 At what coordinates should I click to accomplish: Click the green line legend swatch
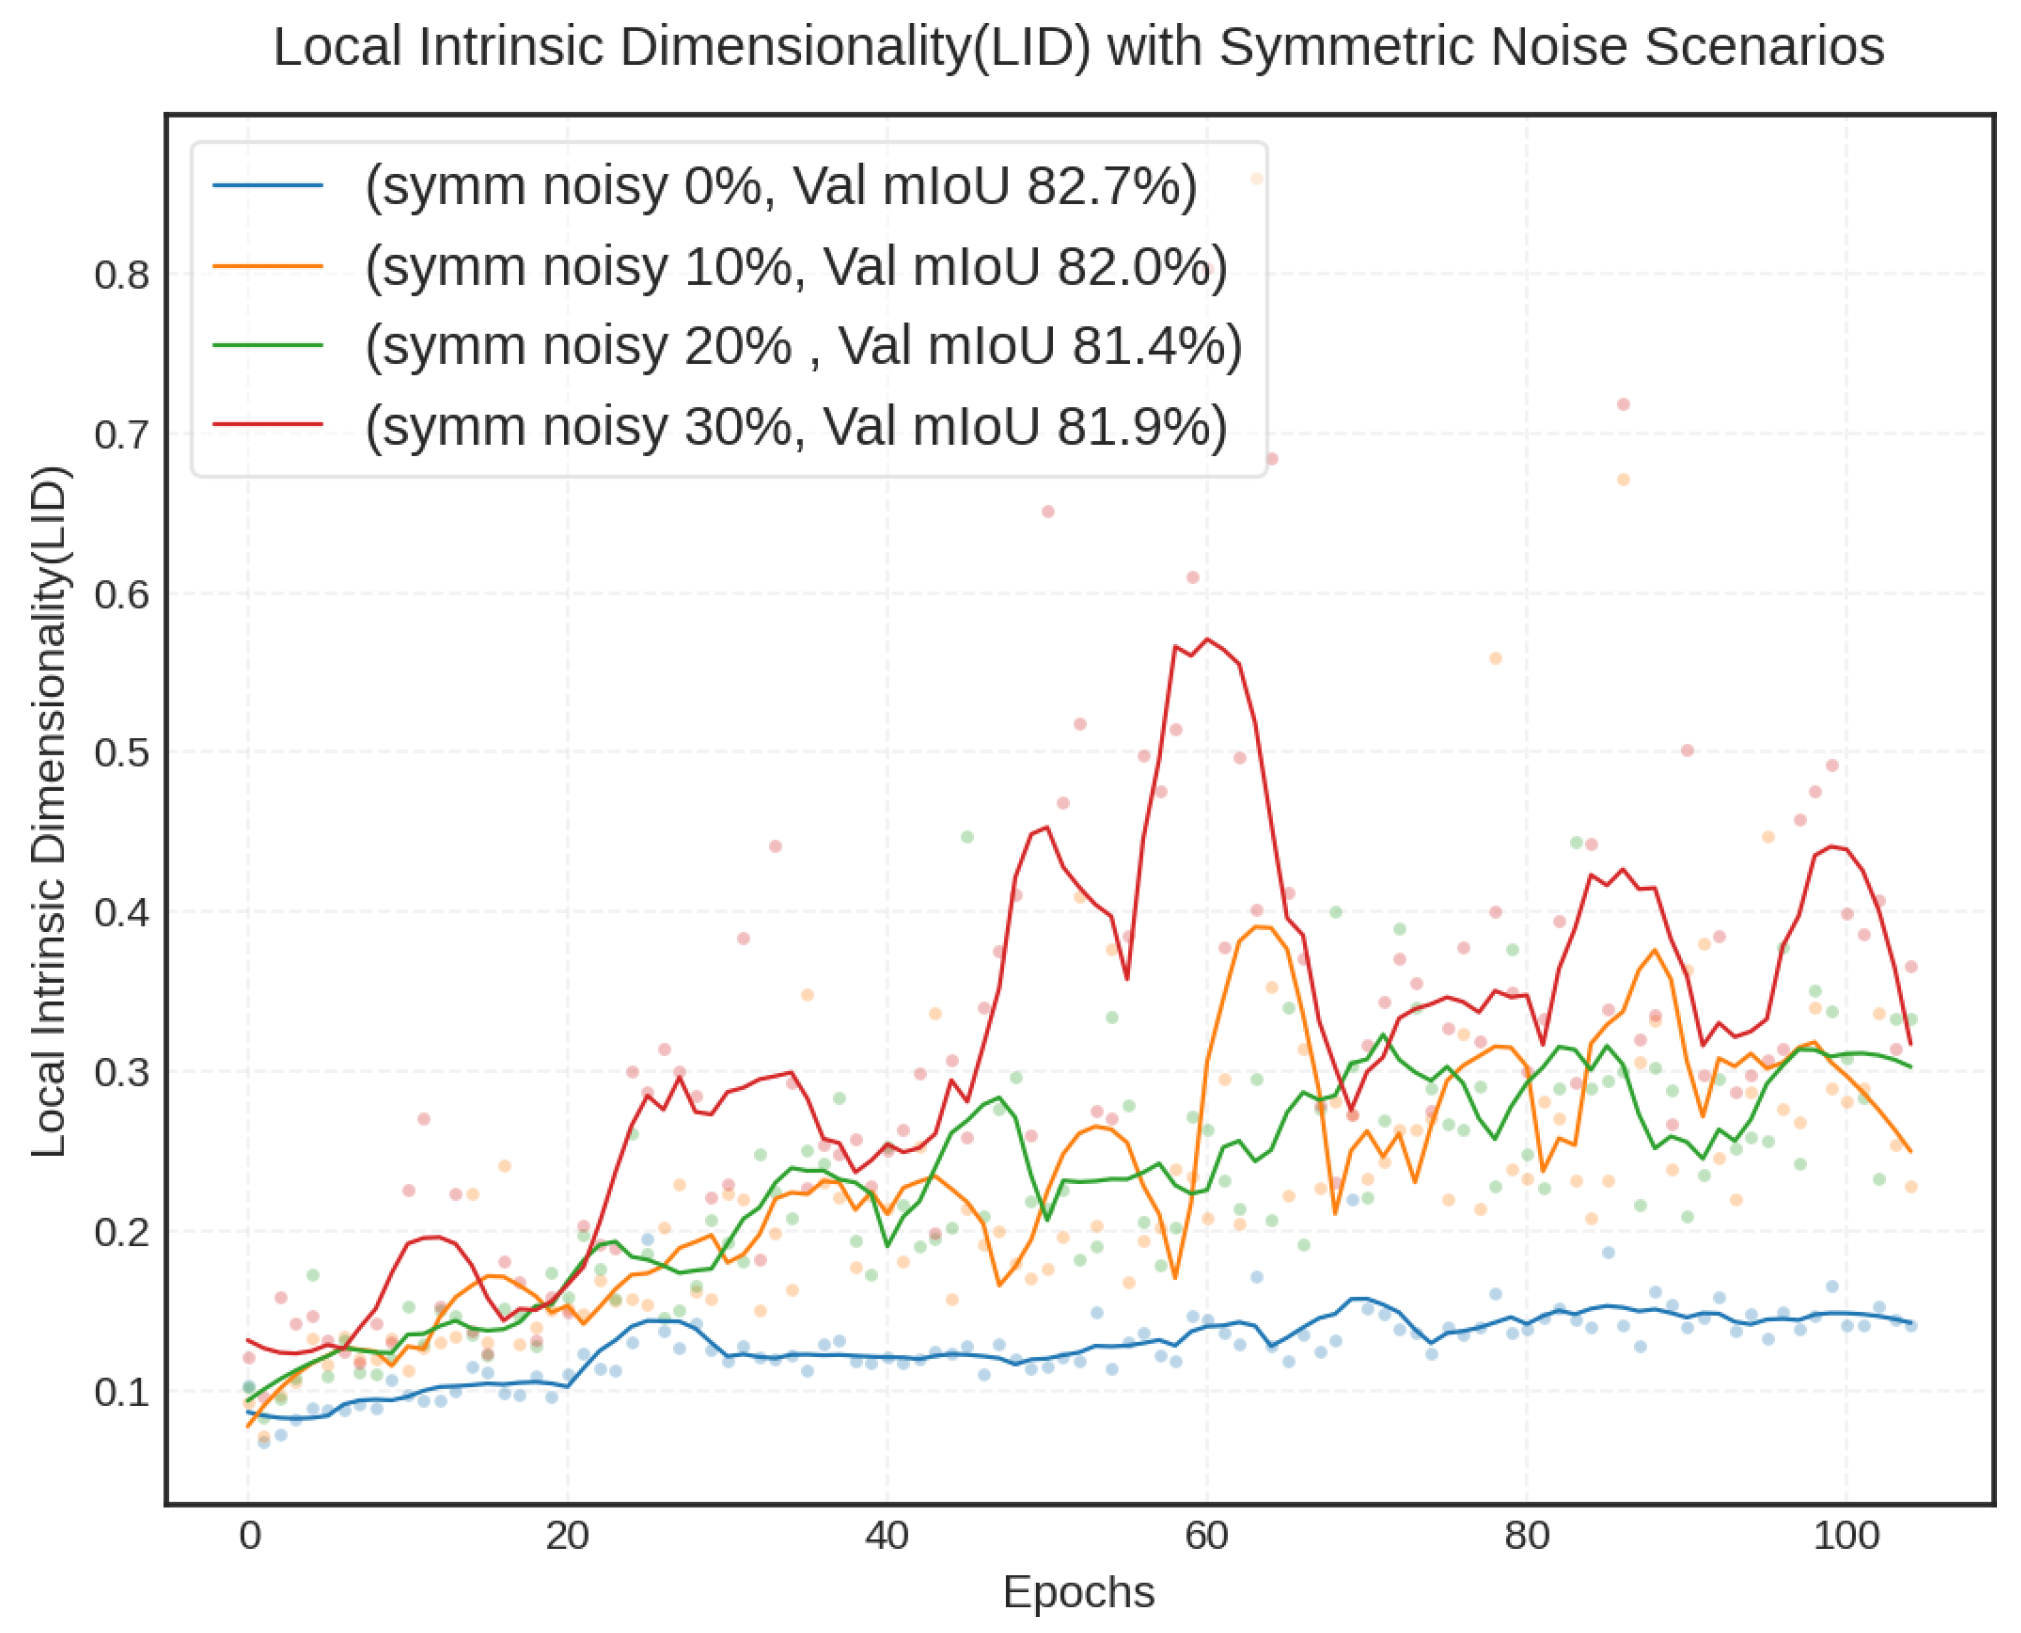[x=267, y=345]
